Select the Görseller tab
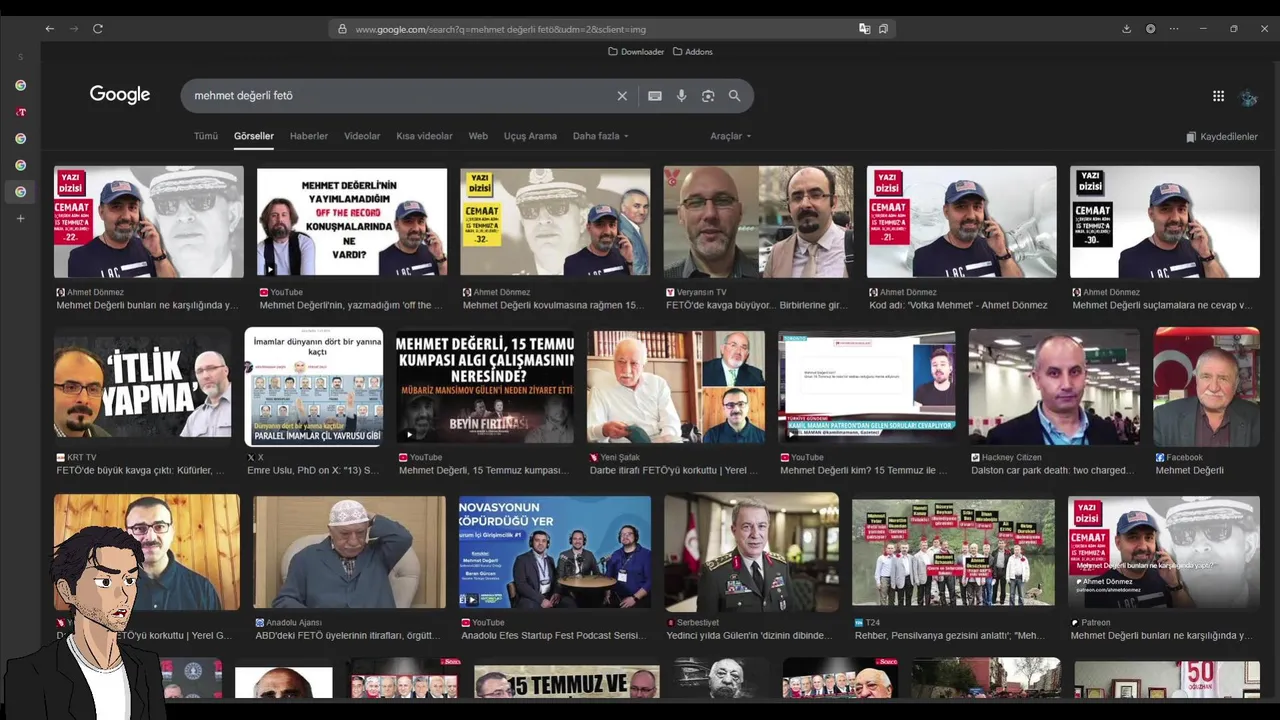Viewport: 1280px width, 720px height. click(x=254, y=136)
